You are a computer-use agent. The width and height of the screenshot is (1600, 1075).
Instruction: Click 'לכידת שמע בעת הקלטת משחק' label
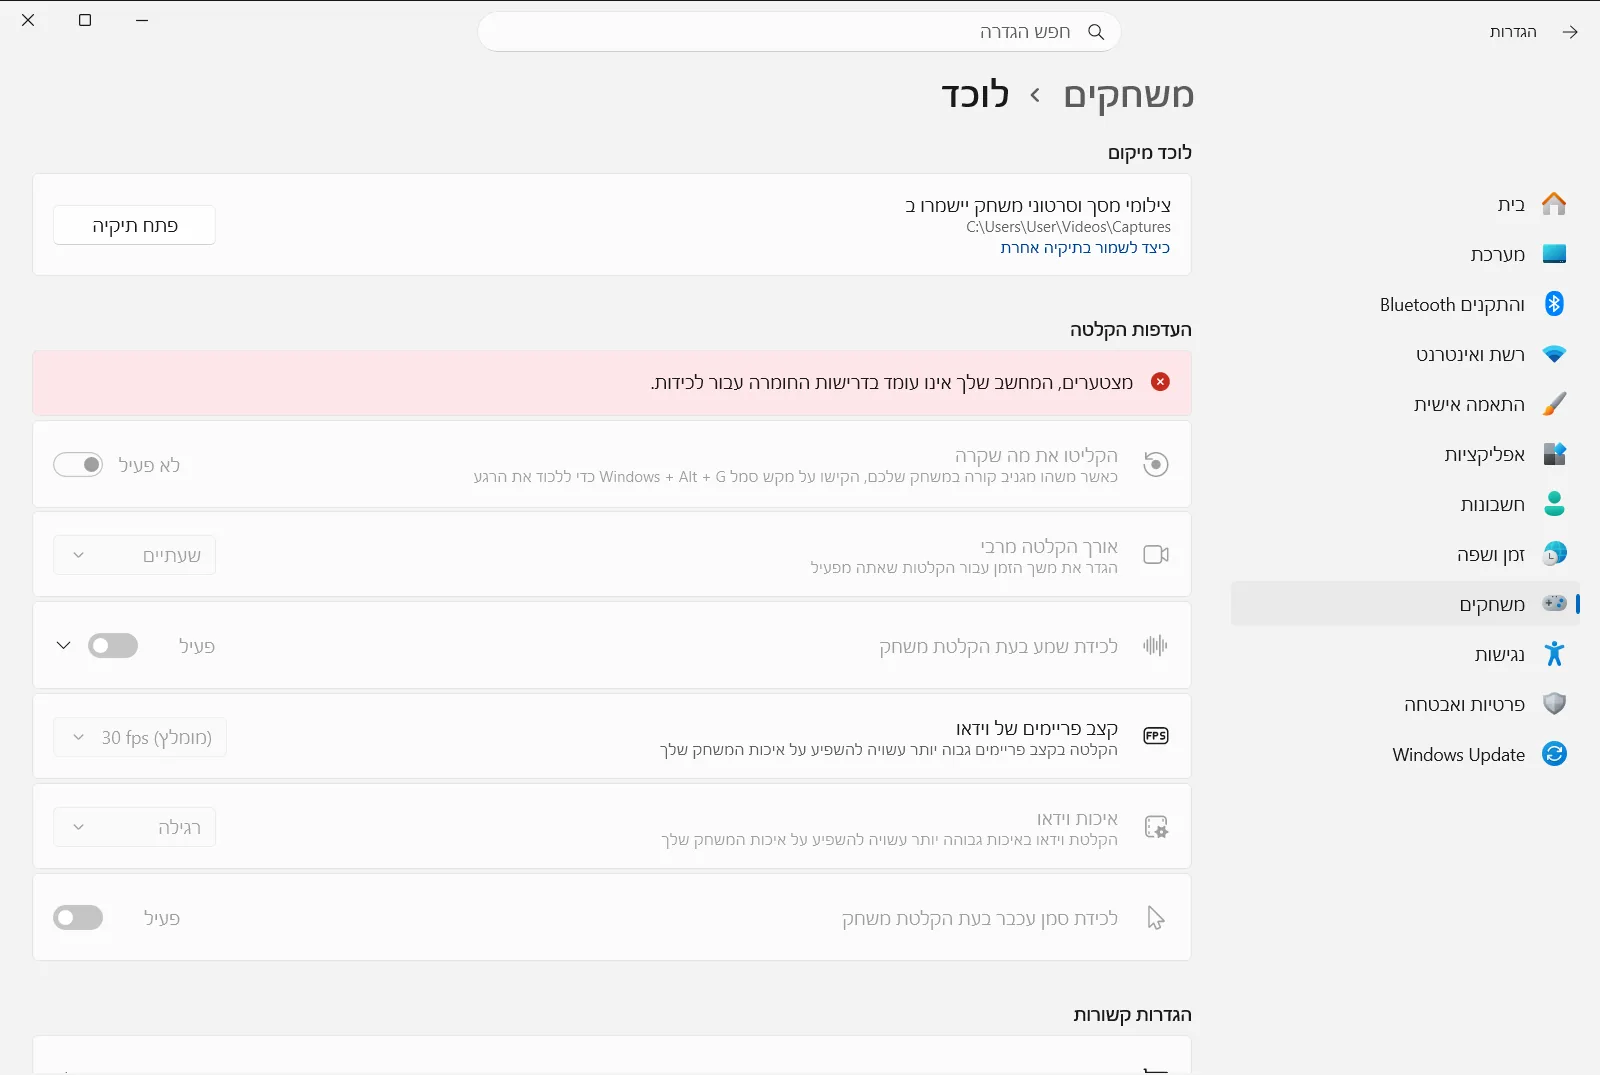[x=998, y=646]
